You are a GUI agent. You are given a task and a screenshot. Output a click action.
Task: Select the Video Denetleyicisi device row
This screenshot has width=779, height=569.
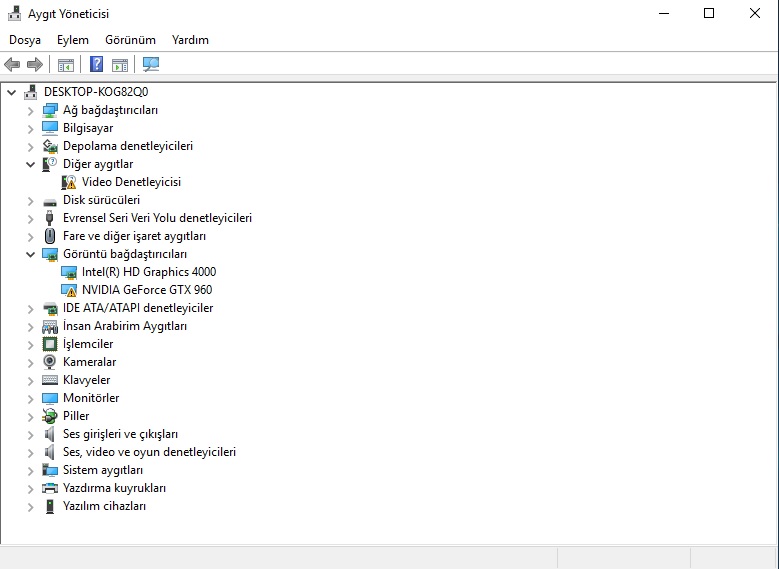131,182
